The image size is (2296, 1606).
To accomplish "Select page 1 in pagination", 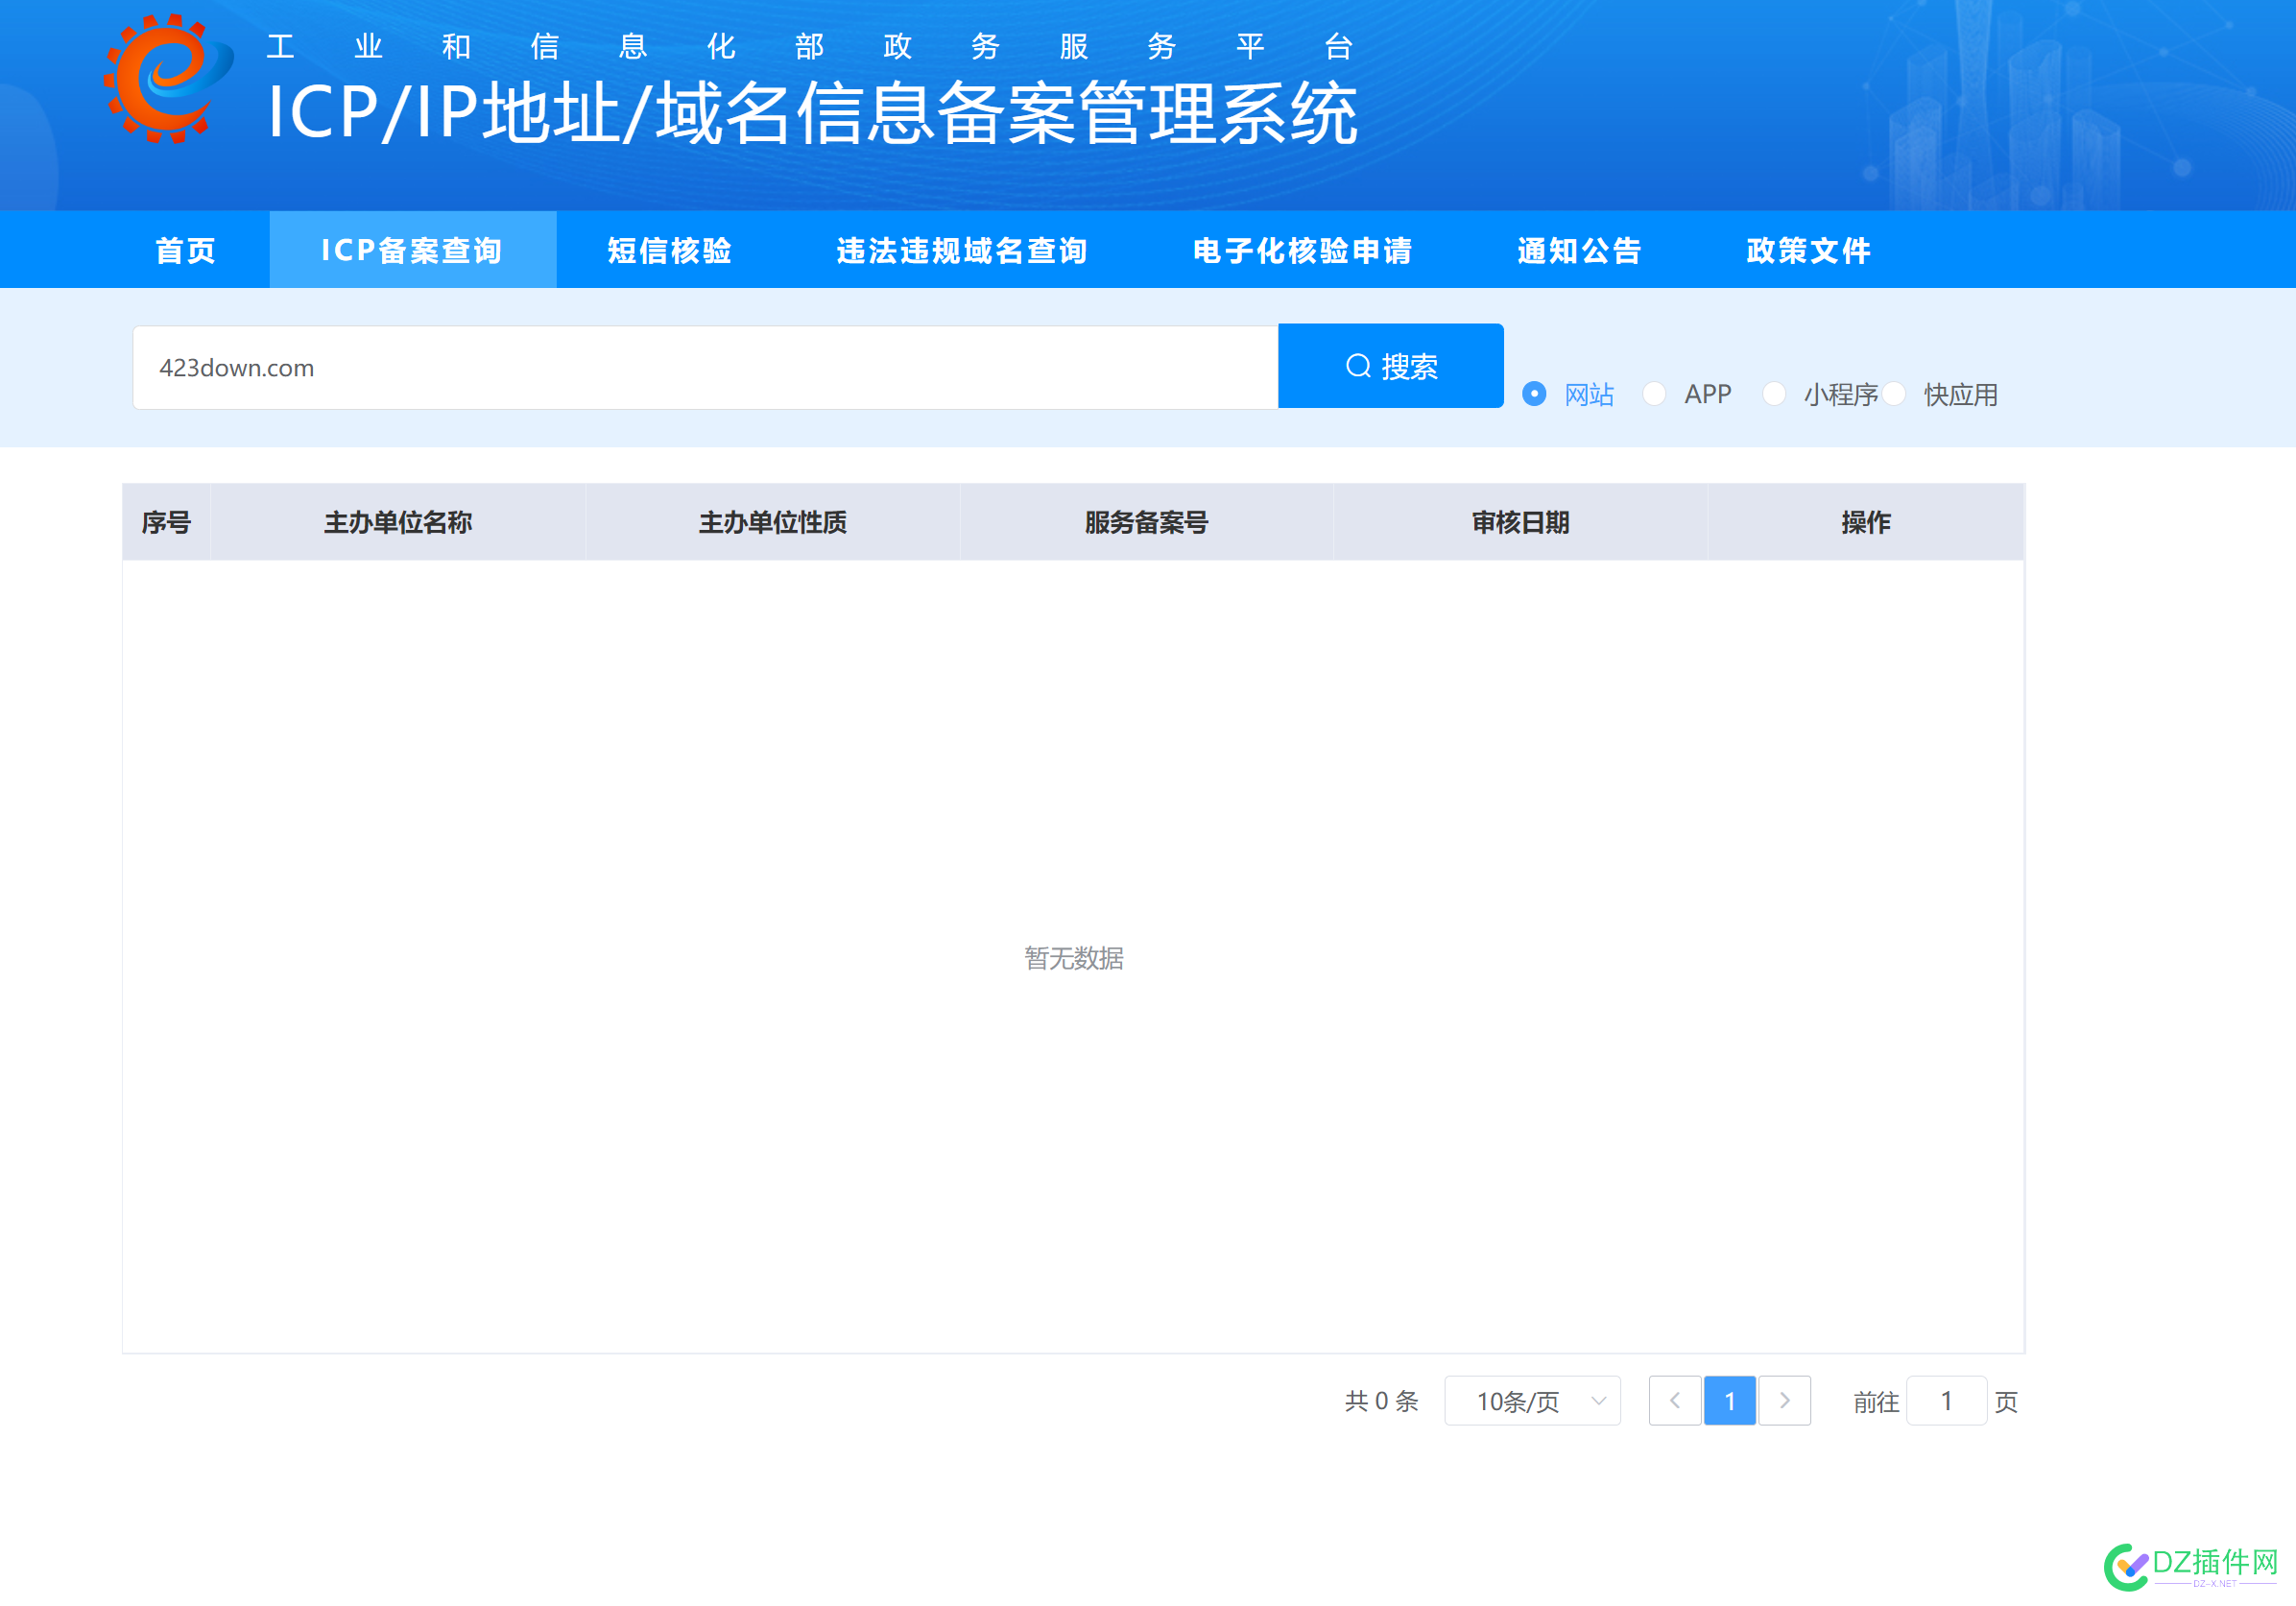I will 1730,1401.
